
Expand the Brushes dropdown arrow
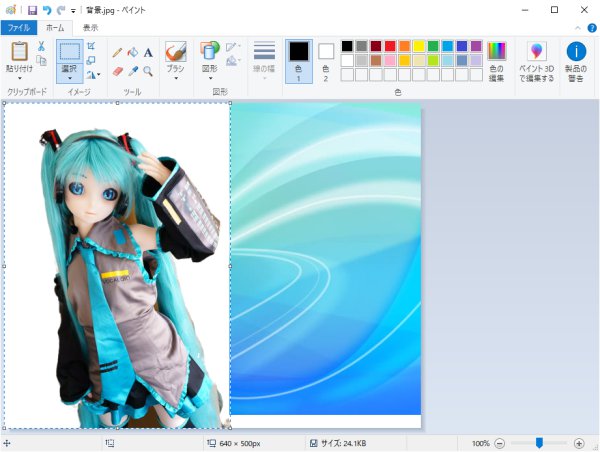[x=176, y=78]
